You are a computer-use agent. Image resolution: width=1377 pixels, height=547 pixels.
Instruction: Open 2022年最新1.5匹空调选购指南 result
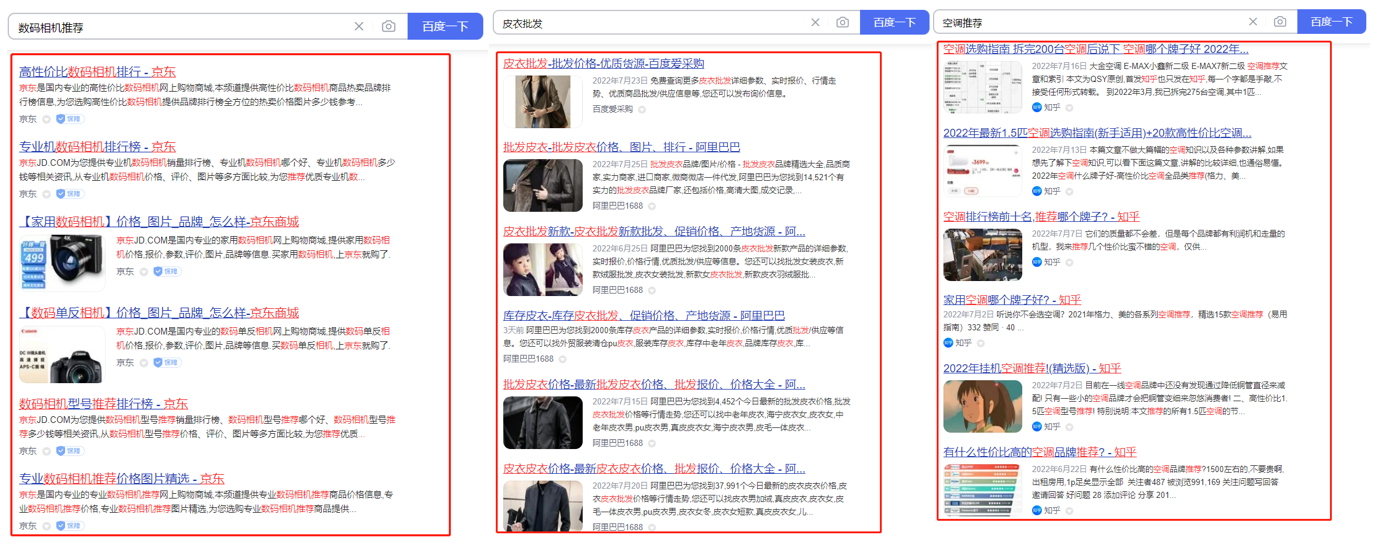(1097, 133)
